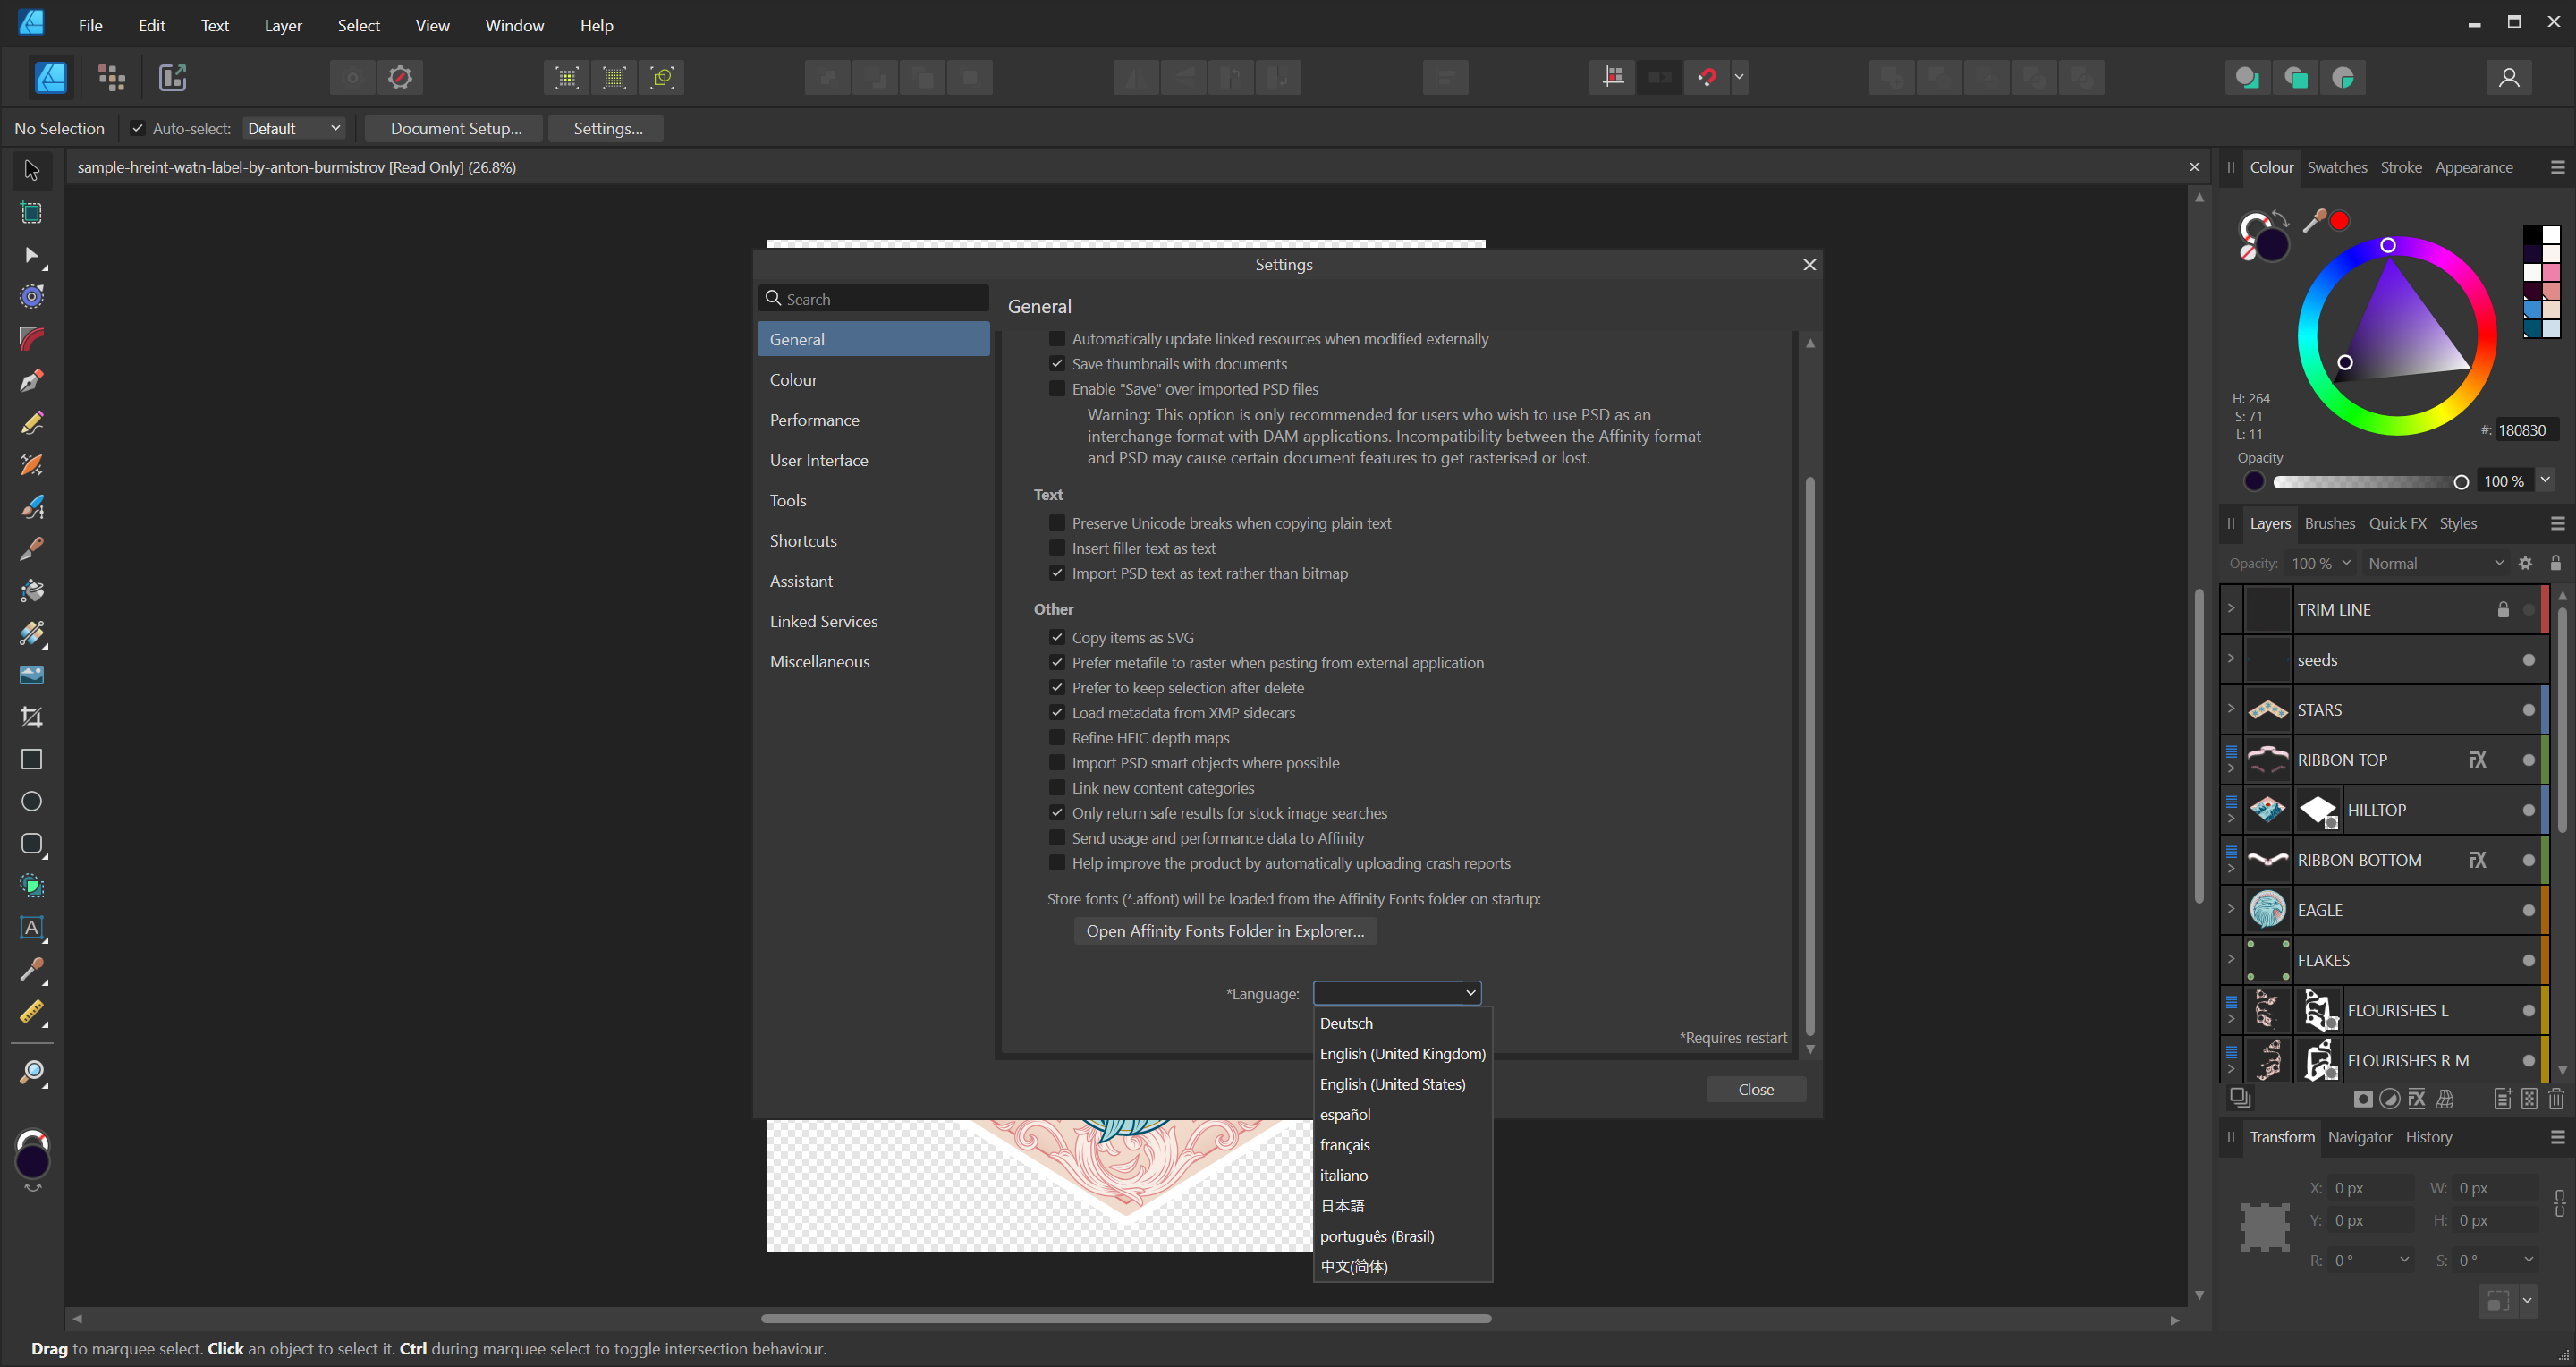Viewport: 2576px width, 1367px height.
Task: Select the Crop tool in the toolbar
Action: [x=32, y=717]
